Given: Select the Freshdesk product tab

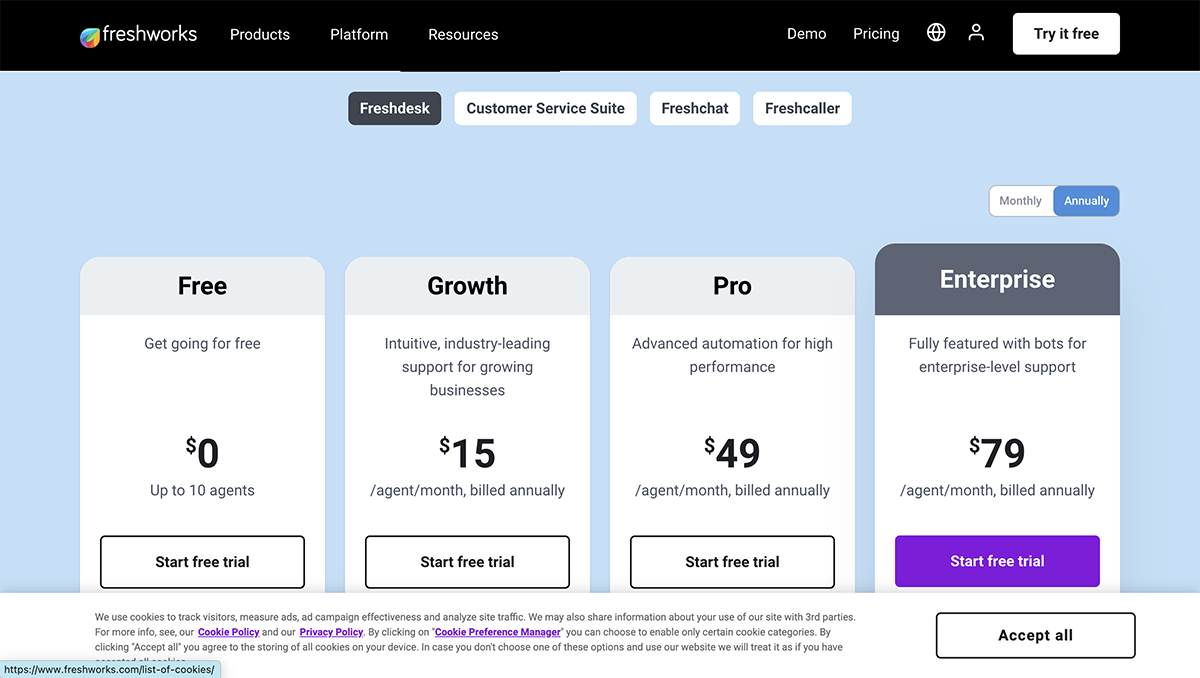Looking at the screenshot, I should pyautogui.click(x=394, y=108).
